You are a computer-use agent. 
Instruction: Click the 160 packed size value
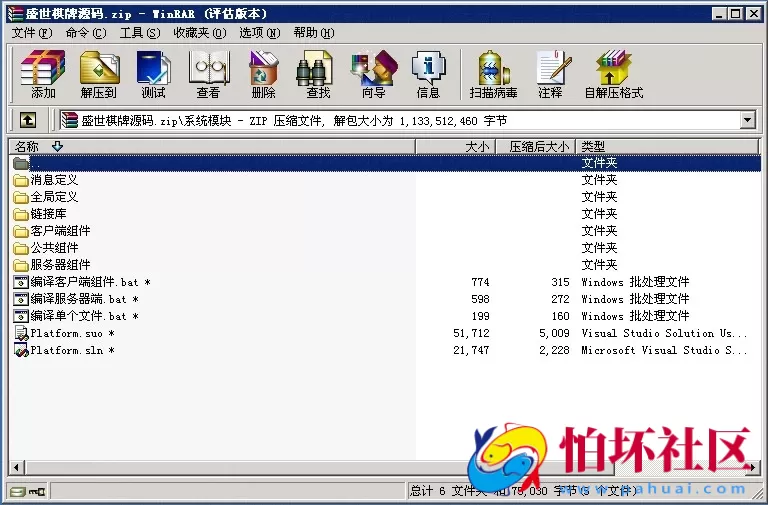tap(560, 316)
